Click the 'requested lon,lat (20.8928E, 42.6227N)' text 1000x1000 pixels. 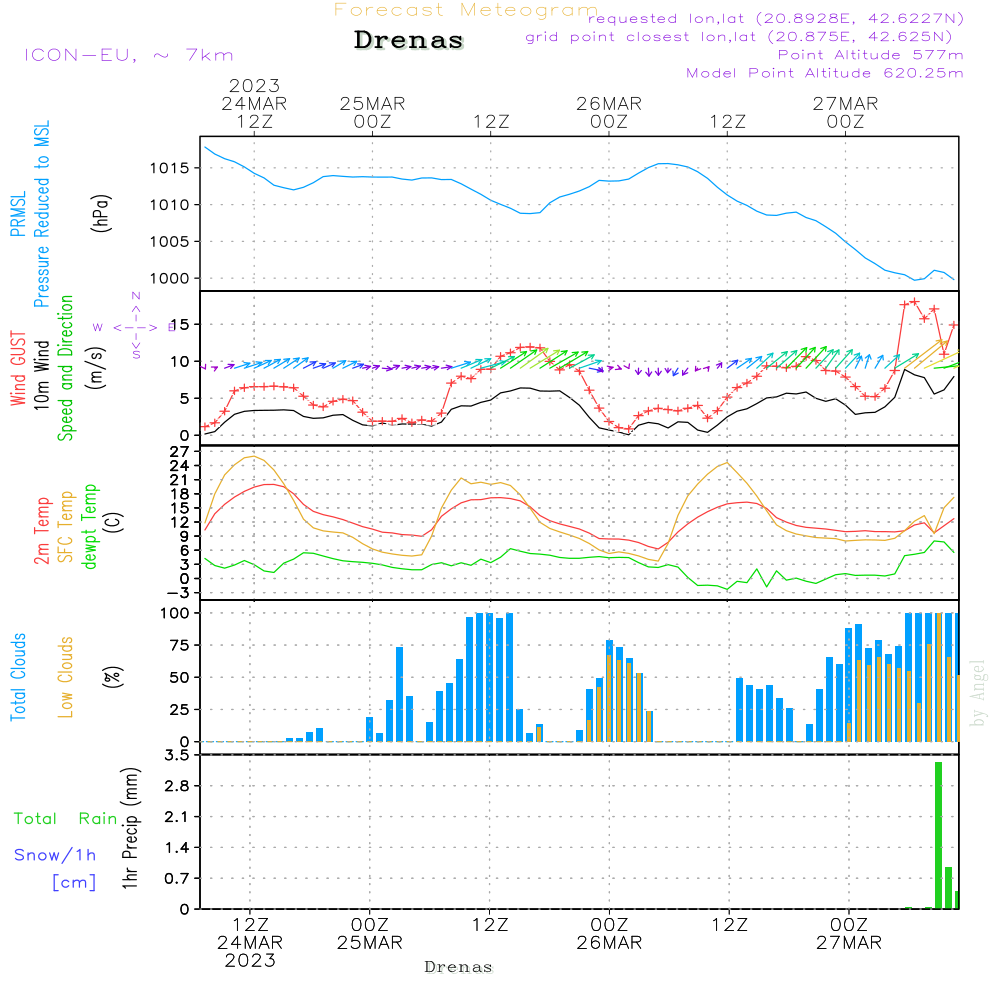(x=776, y=18)
